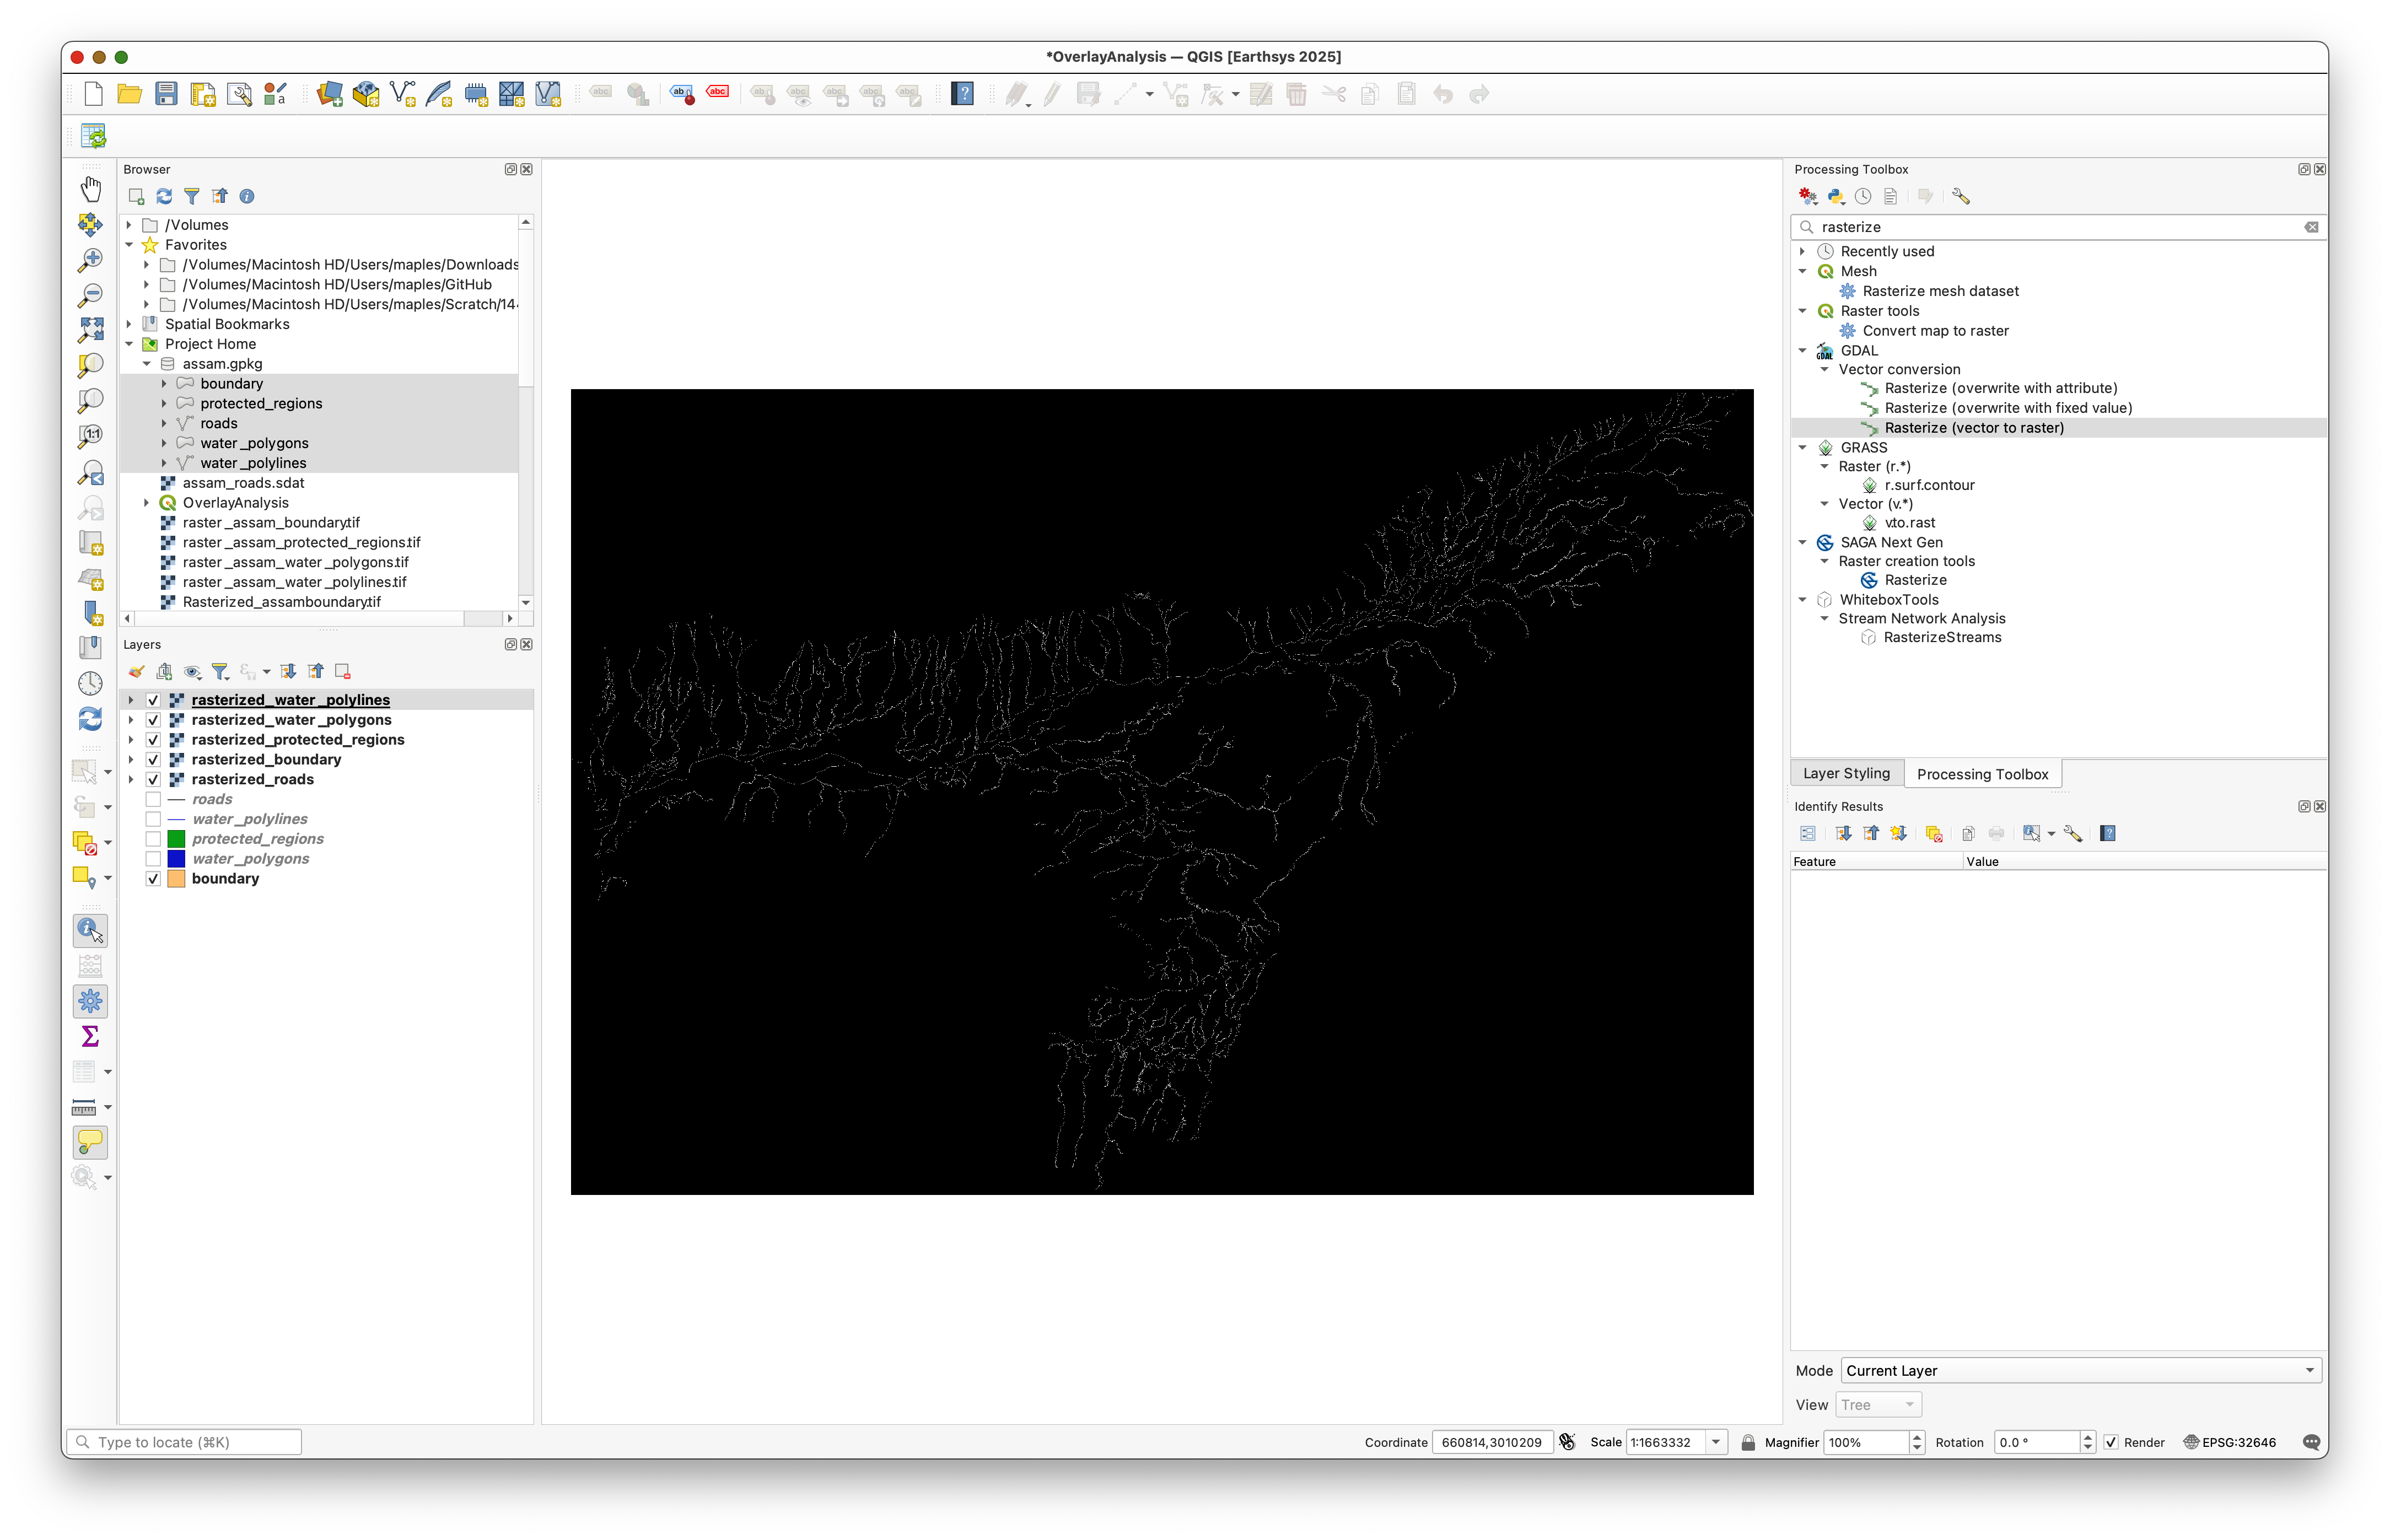Remove selected layer from Layers panel
The image size is (2390, 1540).
[343, 672]
